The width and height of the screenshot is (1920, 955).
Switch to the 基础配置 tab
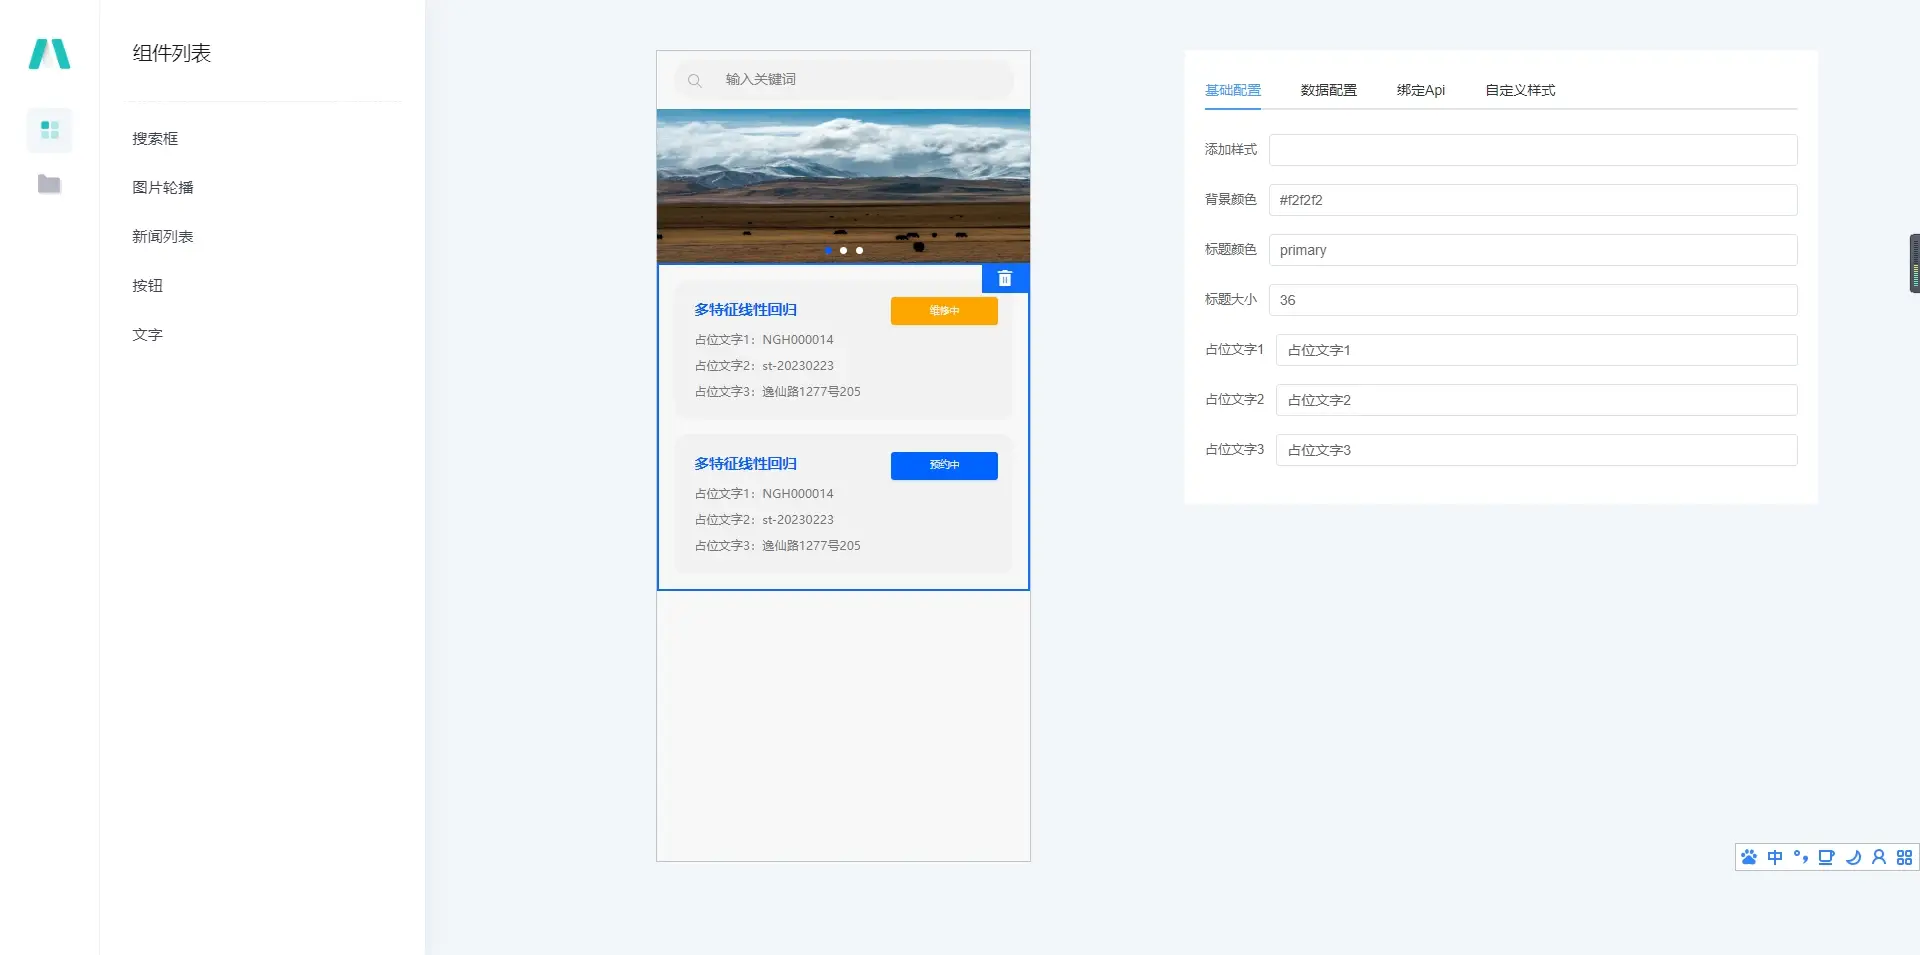click(1232, 90)
